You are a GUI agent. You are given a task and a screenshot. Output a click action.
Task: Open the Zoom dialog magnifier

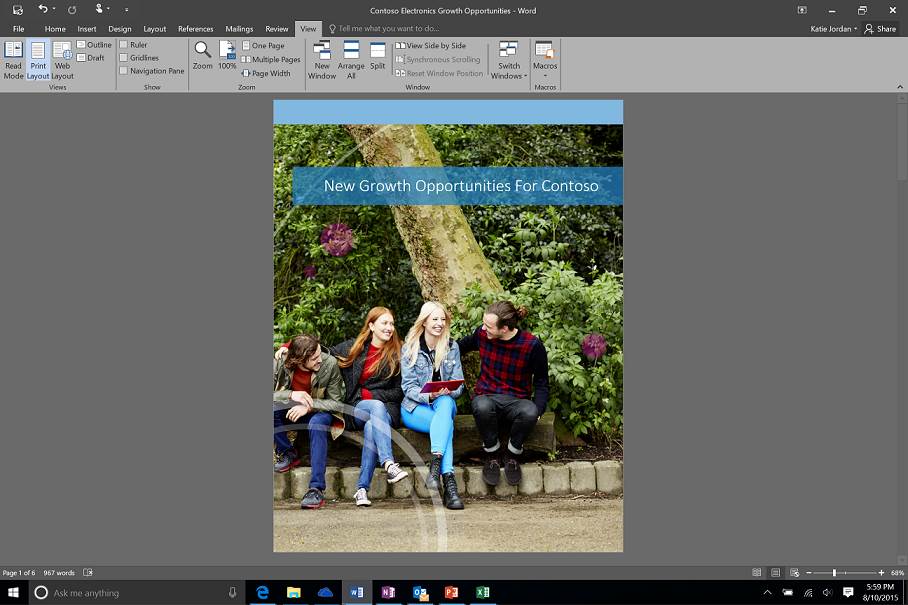203,56
